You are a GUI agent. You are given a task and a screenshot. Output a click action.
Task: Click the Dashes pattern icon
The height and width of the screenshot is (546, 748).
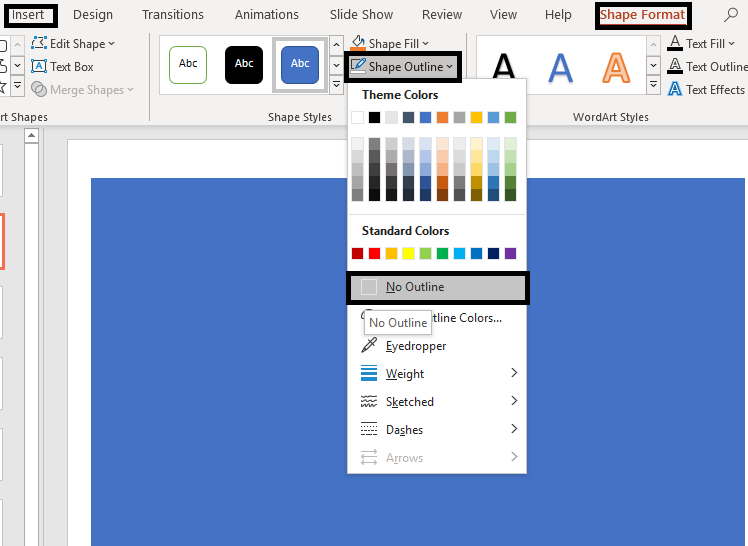click(x=369, y=429)
